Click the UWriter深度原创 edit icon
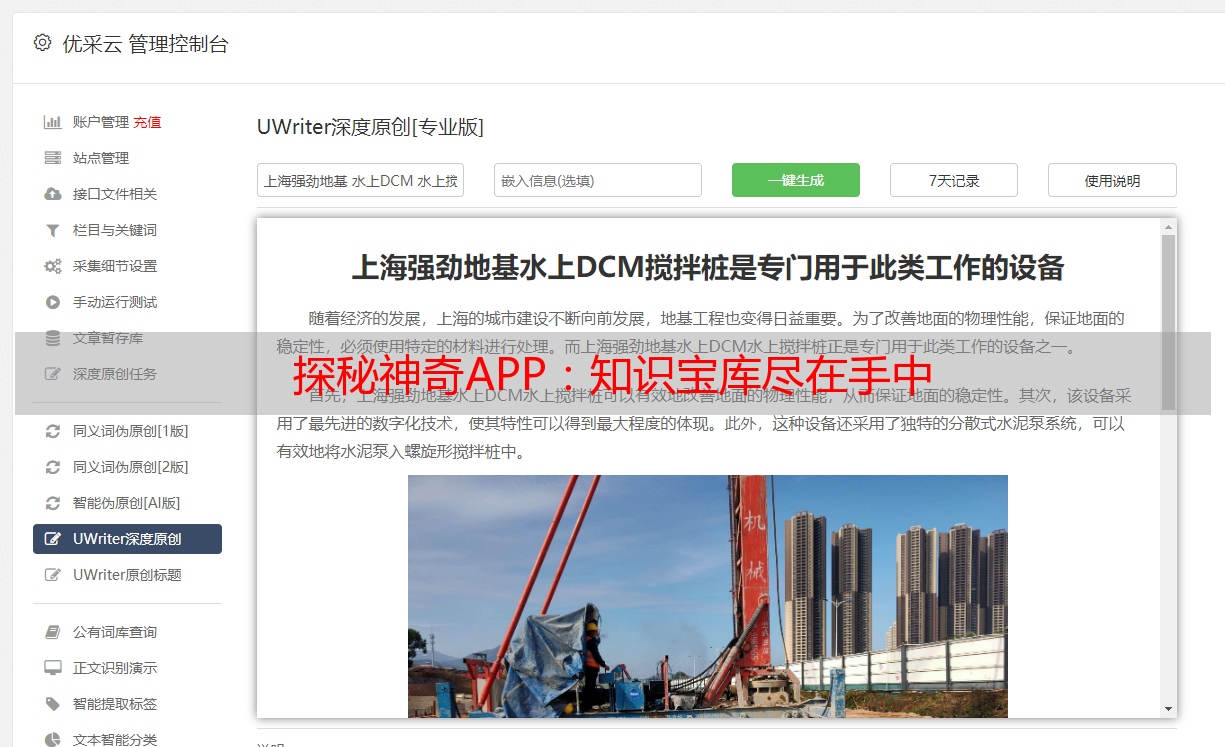 53,539
